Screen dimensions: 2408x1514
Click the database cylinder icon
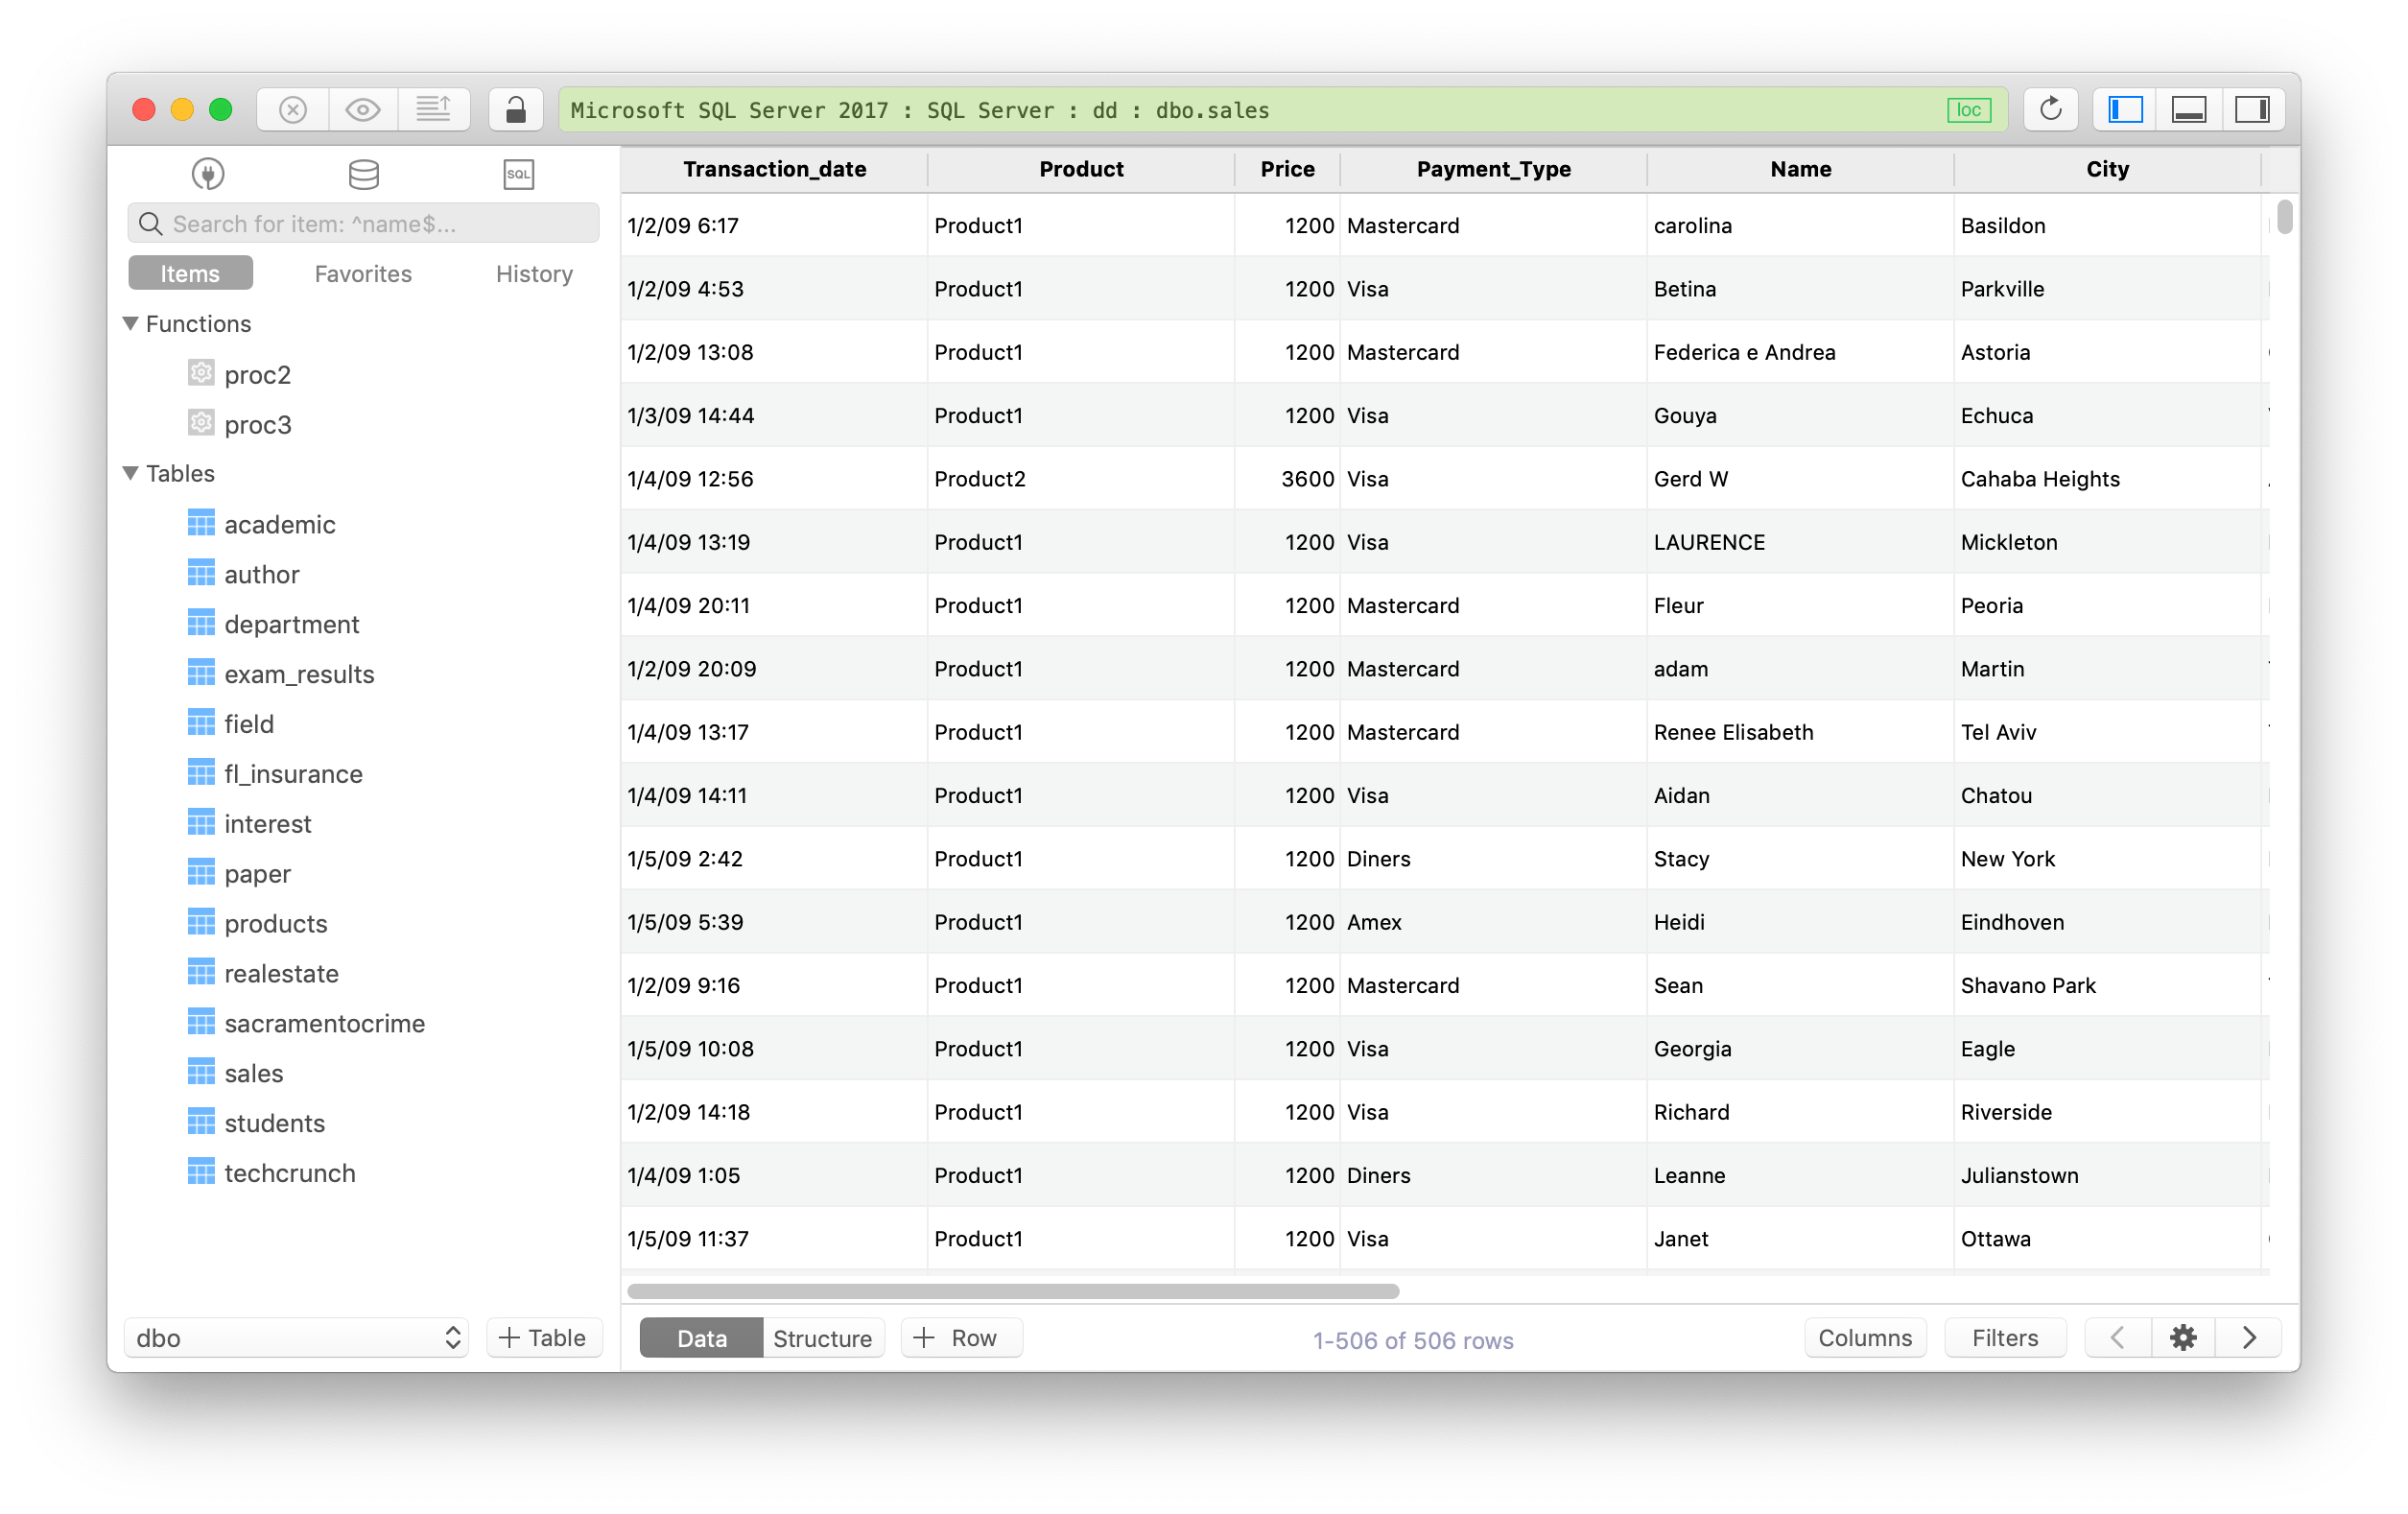coord(363,174)
